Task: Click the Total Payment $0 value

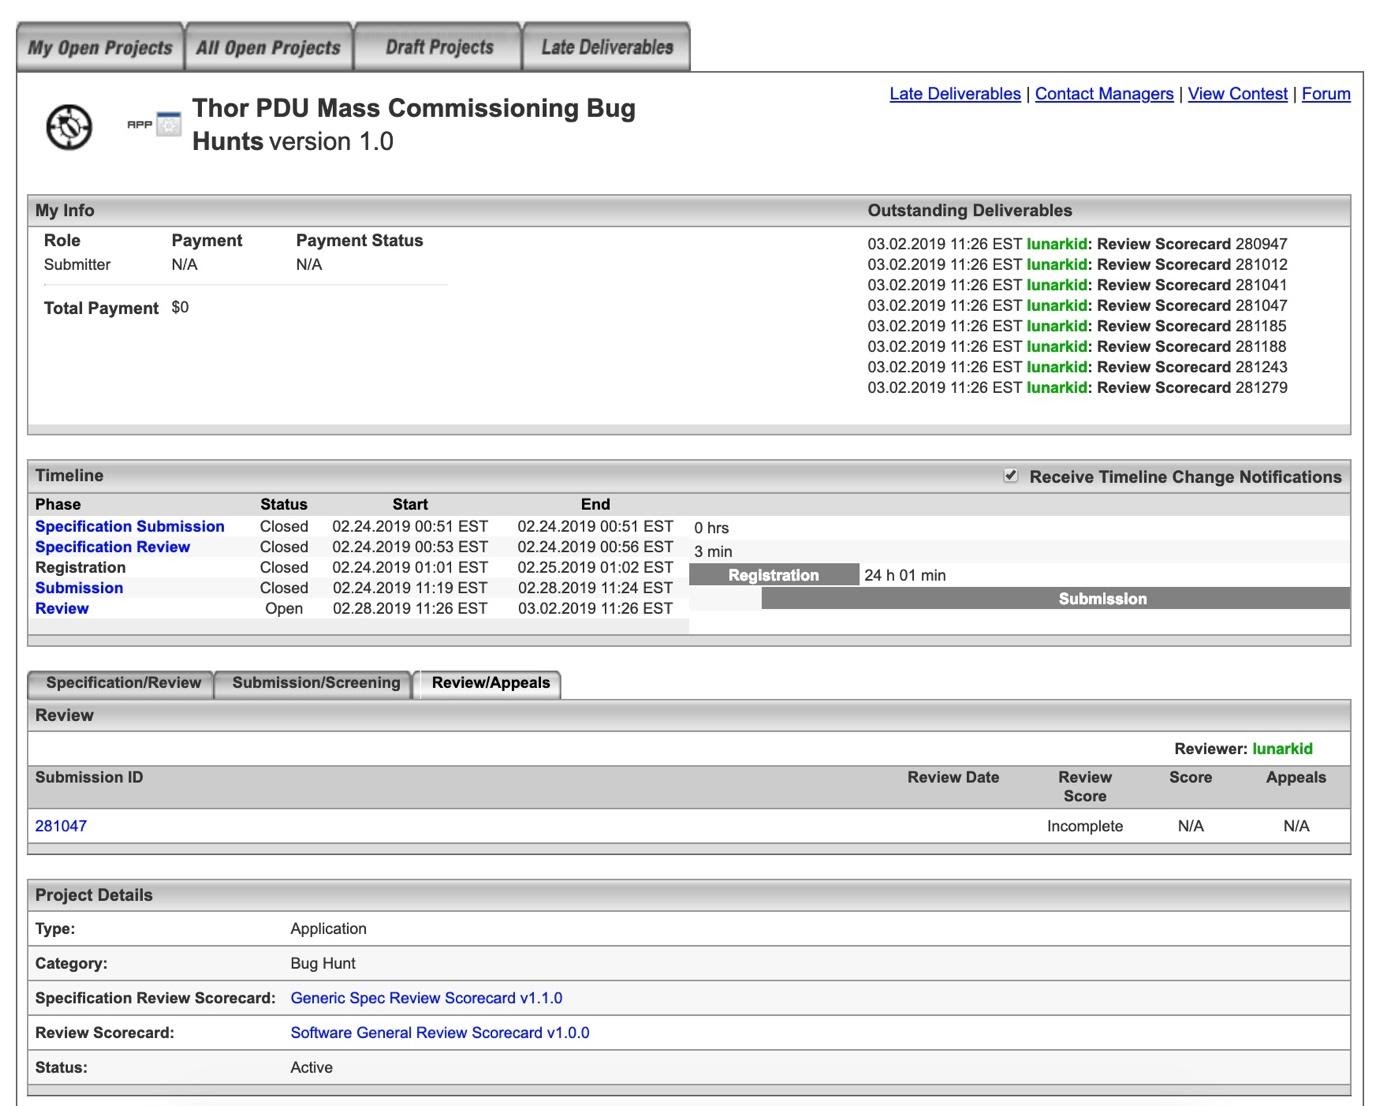Action: point(180,307)
